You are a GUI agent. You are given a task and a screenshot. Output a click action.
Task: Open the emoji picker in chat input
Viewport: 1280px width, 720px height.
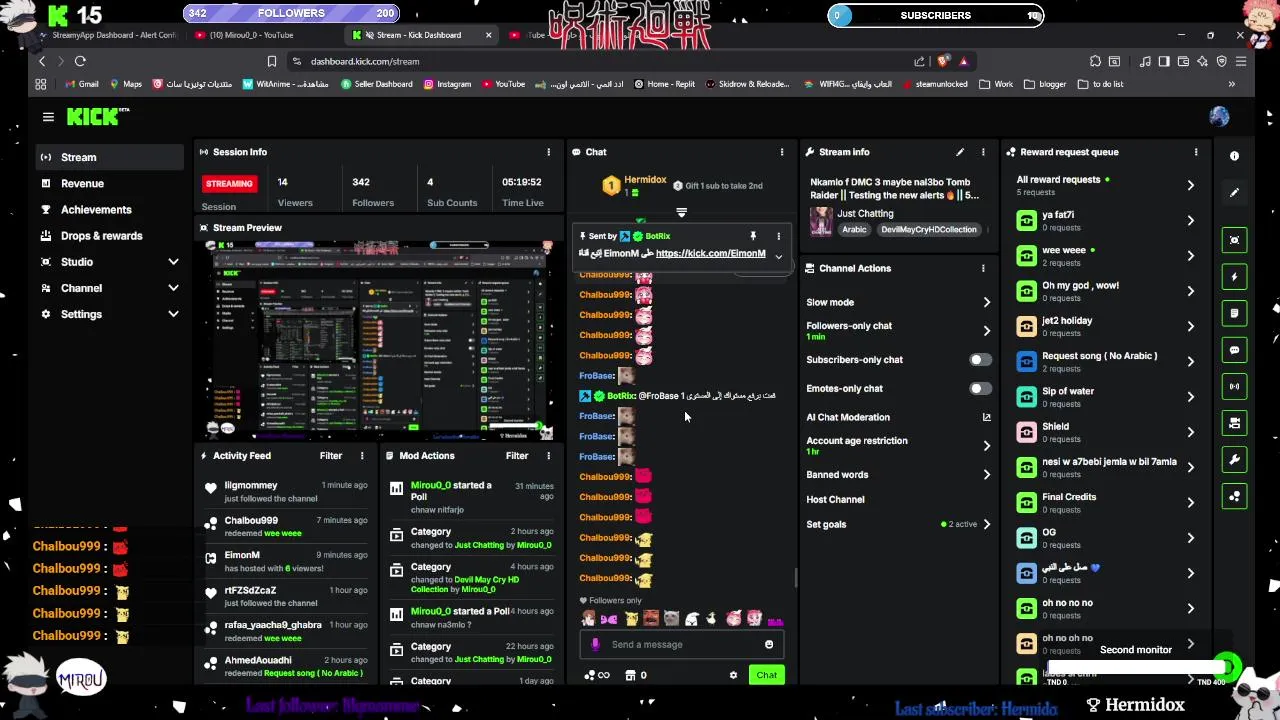pos(769,645)
